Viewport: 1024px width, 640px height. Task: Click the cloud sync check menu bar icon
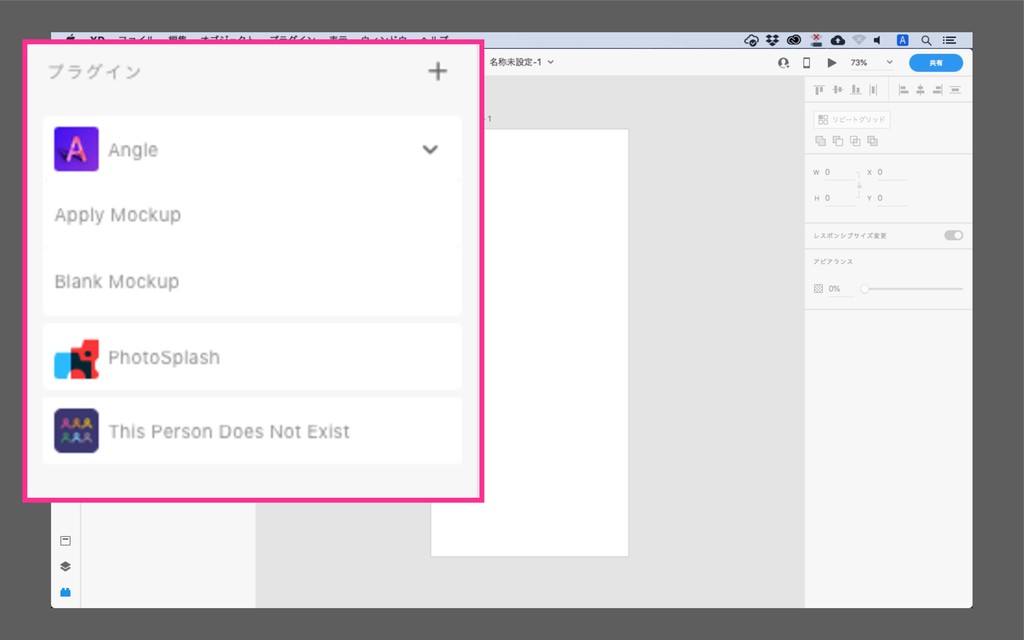[x=751, y=40]
